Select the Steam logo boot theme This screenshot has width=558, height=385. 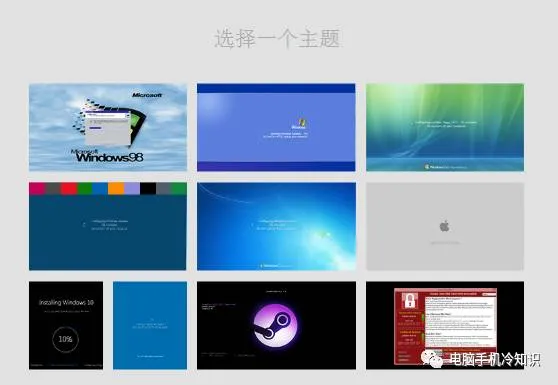276,325
